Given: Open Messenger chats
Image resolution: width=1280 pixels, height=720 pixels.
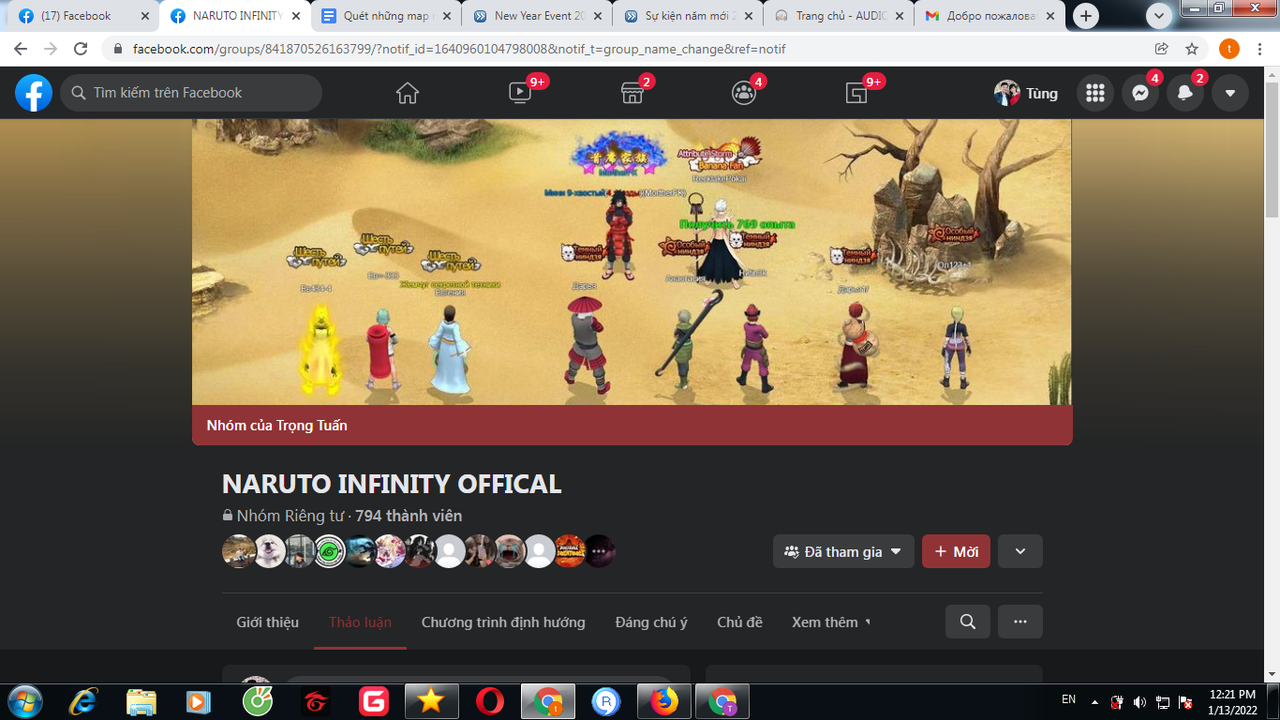Looking at the screenshot, I should [x=1140, y=93].
